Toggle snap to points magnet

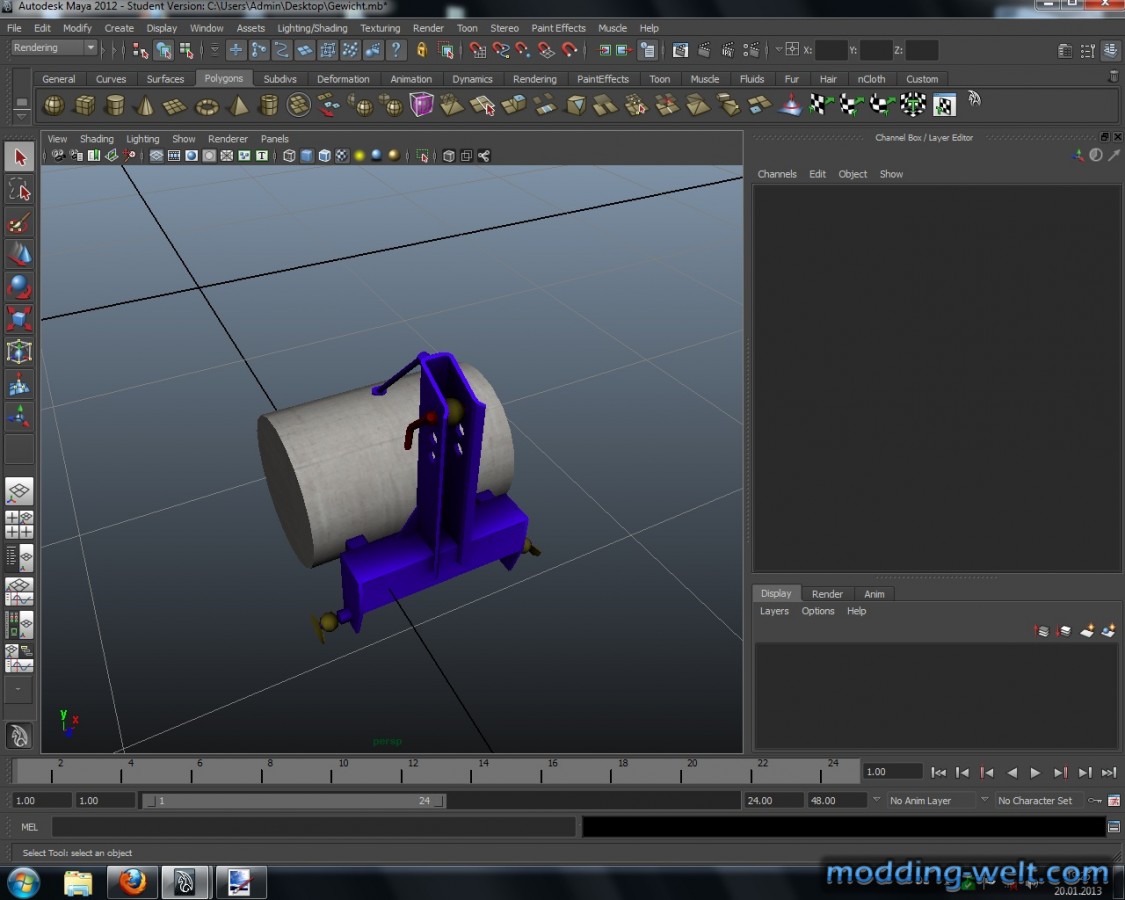pyautogui.click(x=523, y=50)
